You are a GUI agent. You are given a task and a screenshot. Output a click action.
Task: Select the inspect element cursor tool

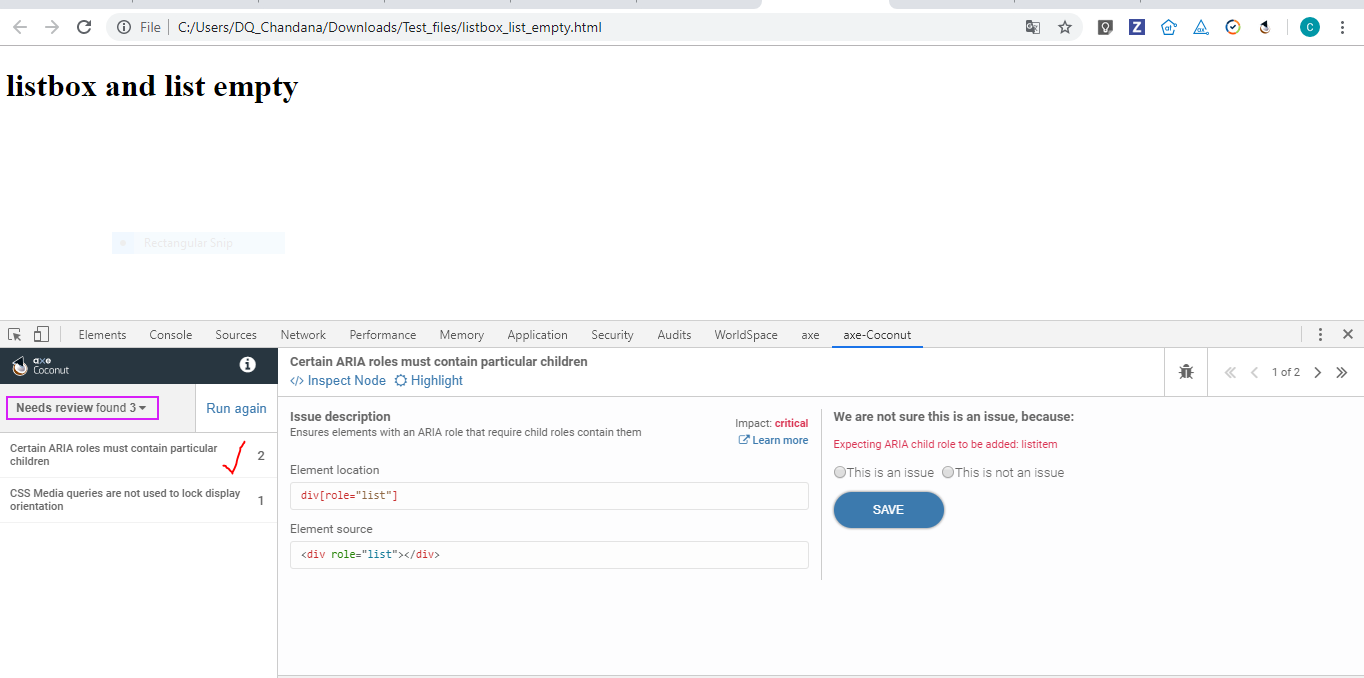(13, 334)
